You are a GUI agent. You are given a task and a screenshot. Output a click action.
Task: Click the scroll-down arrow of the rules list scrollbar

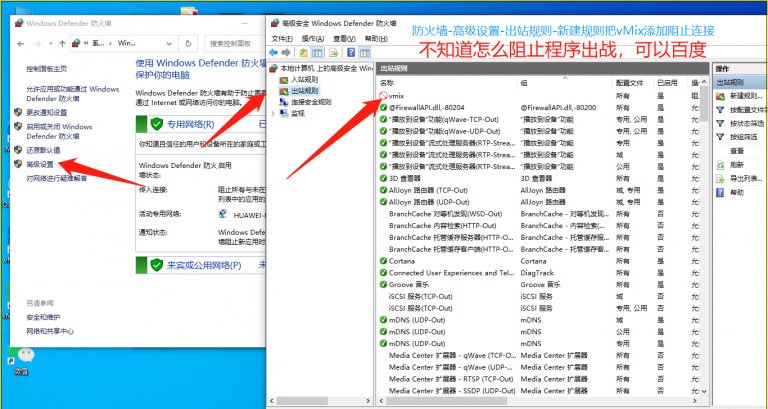(704, 391)
